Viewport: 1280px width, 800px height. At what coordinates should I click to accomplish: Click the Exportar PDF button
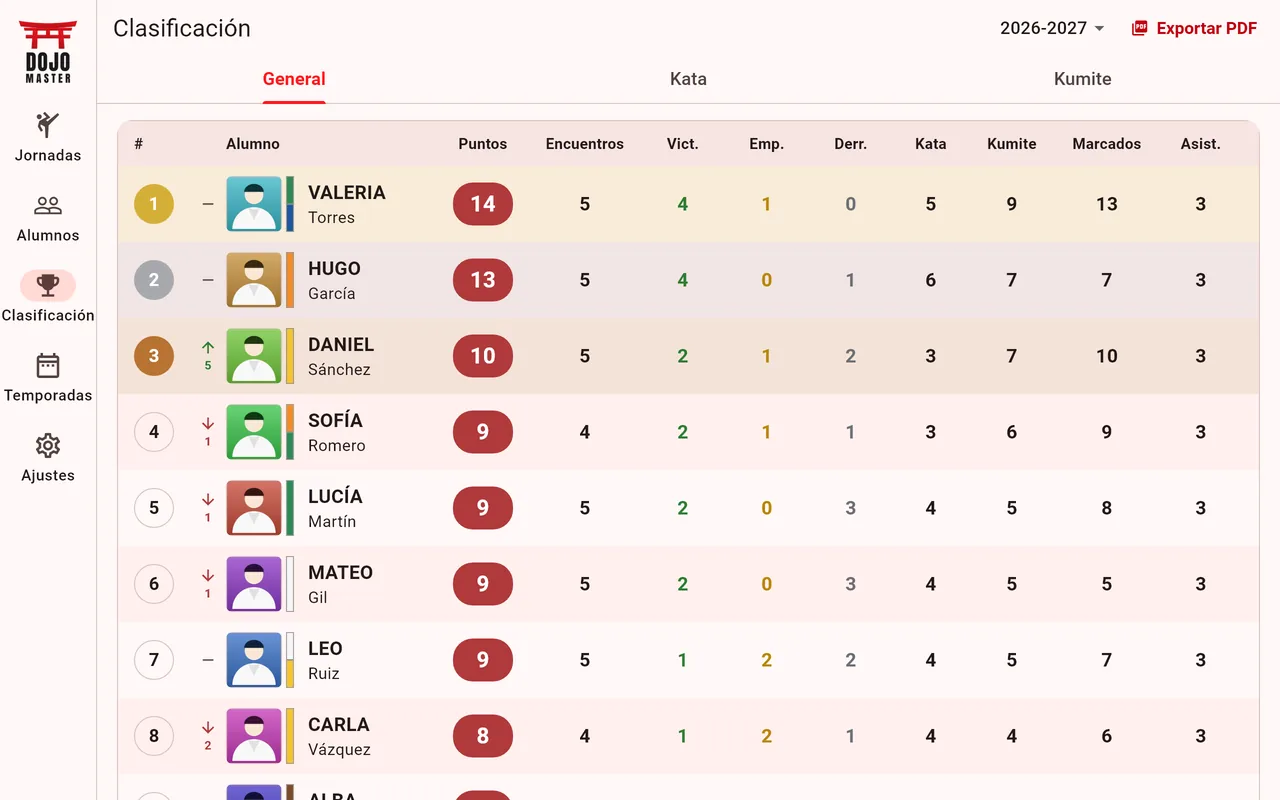1194,28
